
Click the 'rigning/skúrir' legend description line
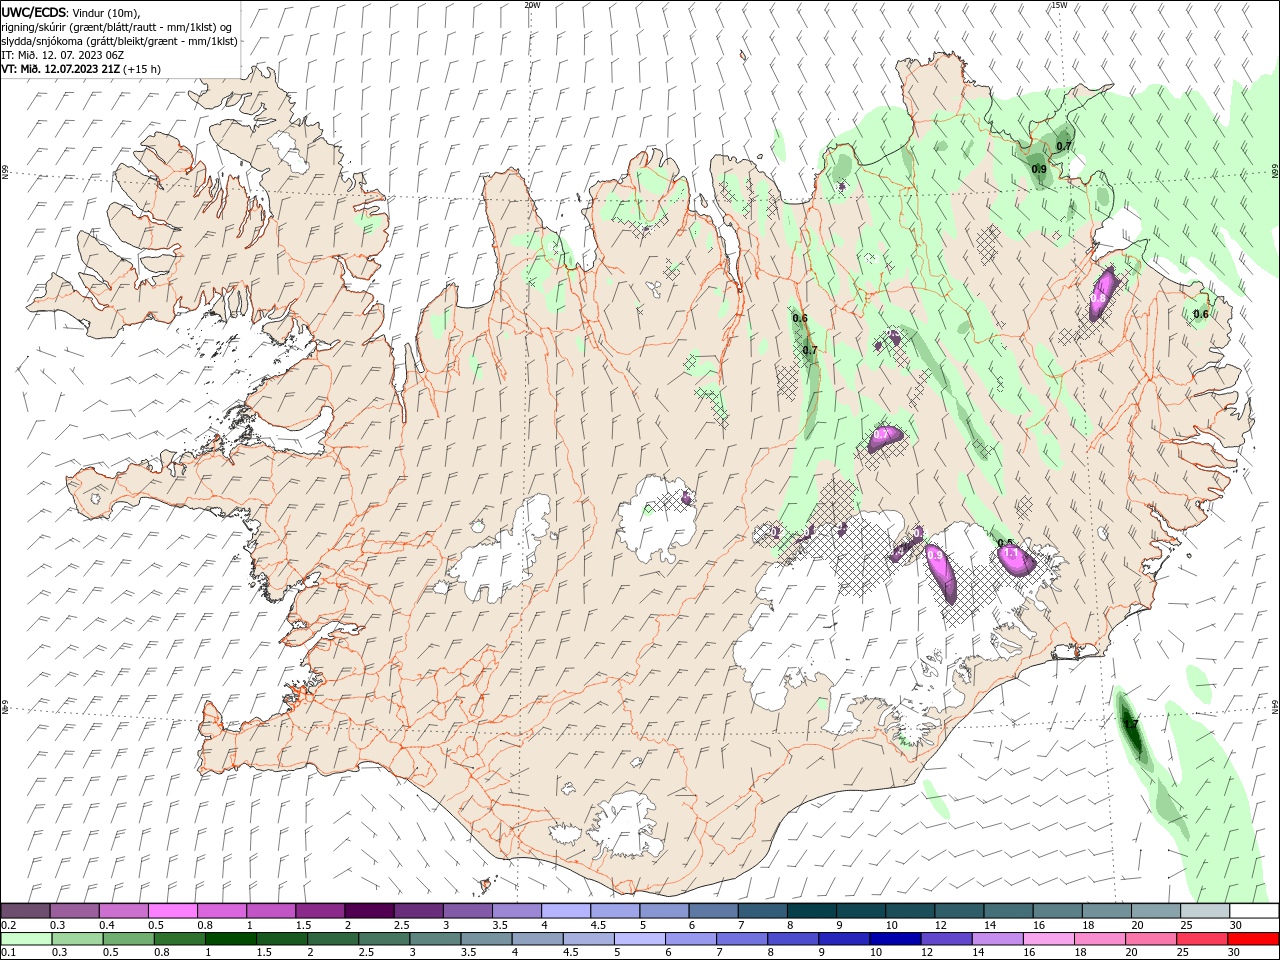[x=117, y=27]
